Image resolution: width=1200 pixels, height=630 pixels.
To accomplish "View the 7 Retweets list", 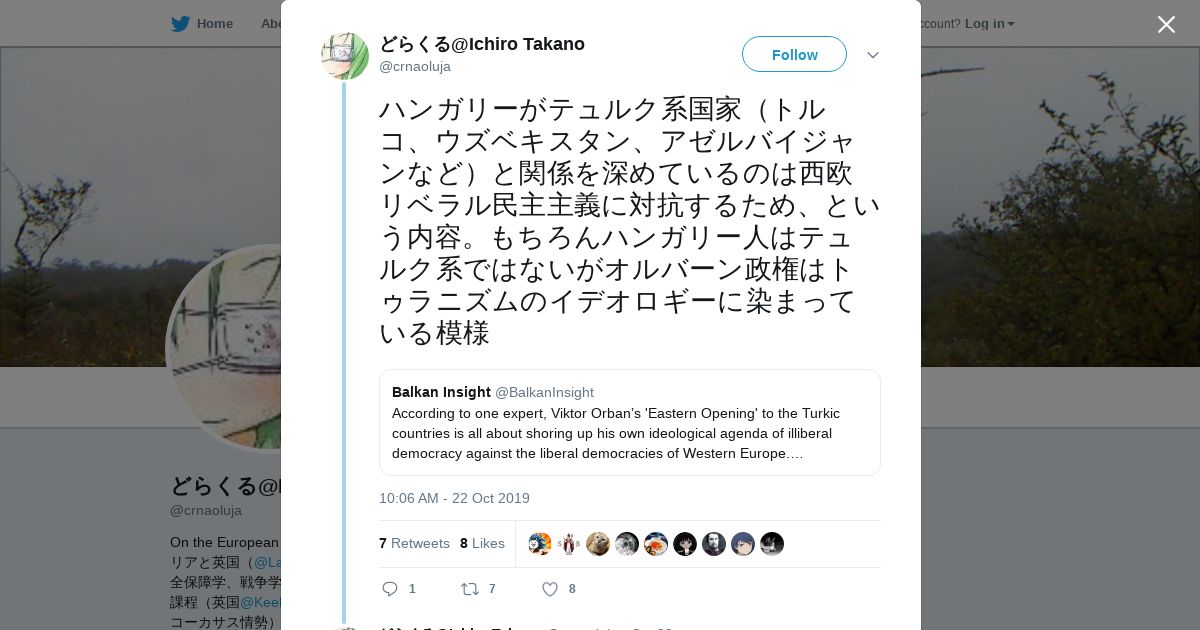I will click(x=414, y=543).
